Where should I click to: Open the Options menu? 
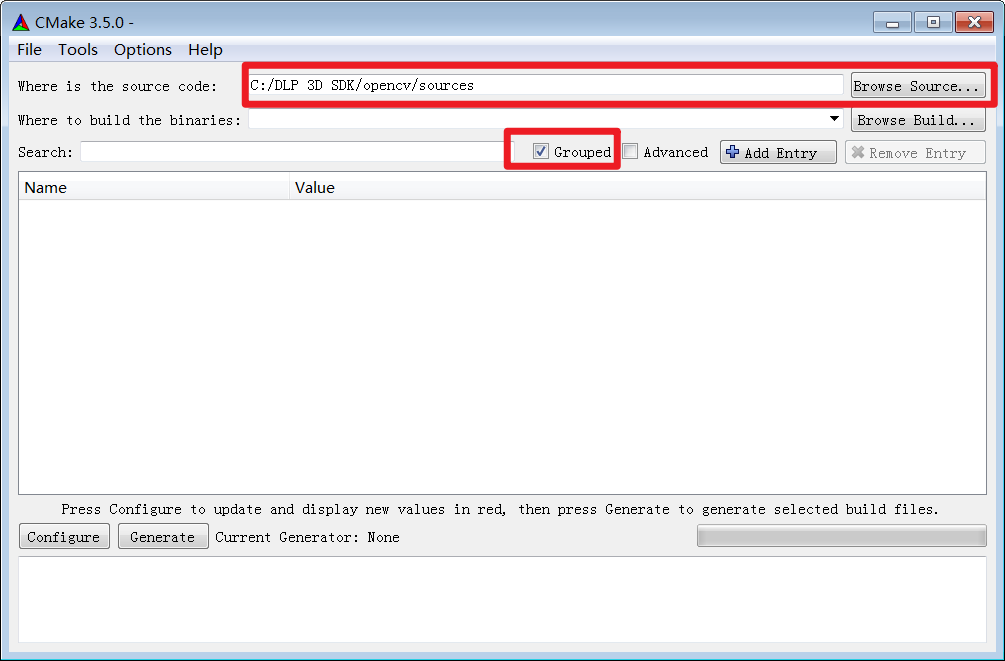142,50
